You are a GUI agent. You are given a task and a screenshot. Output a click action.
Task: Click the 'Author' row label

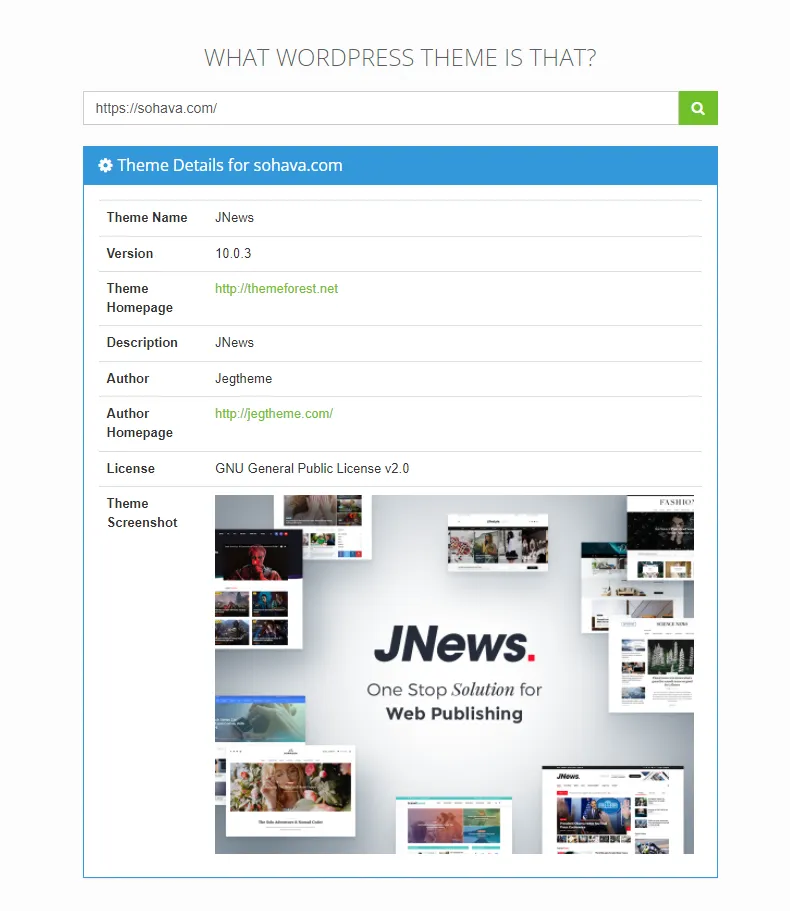pyautogui.click(x=128, y=379)
